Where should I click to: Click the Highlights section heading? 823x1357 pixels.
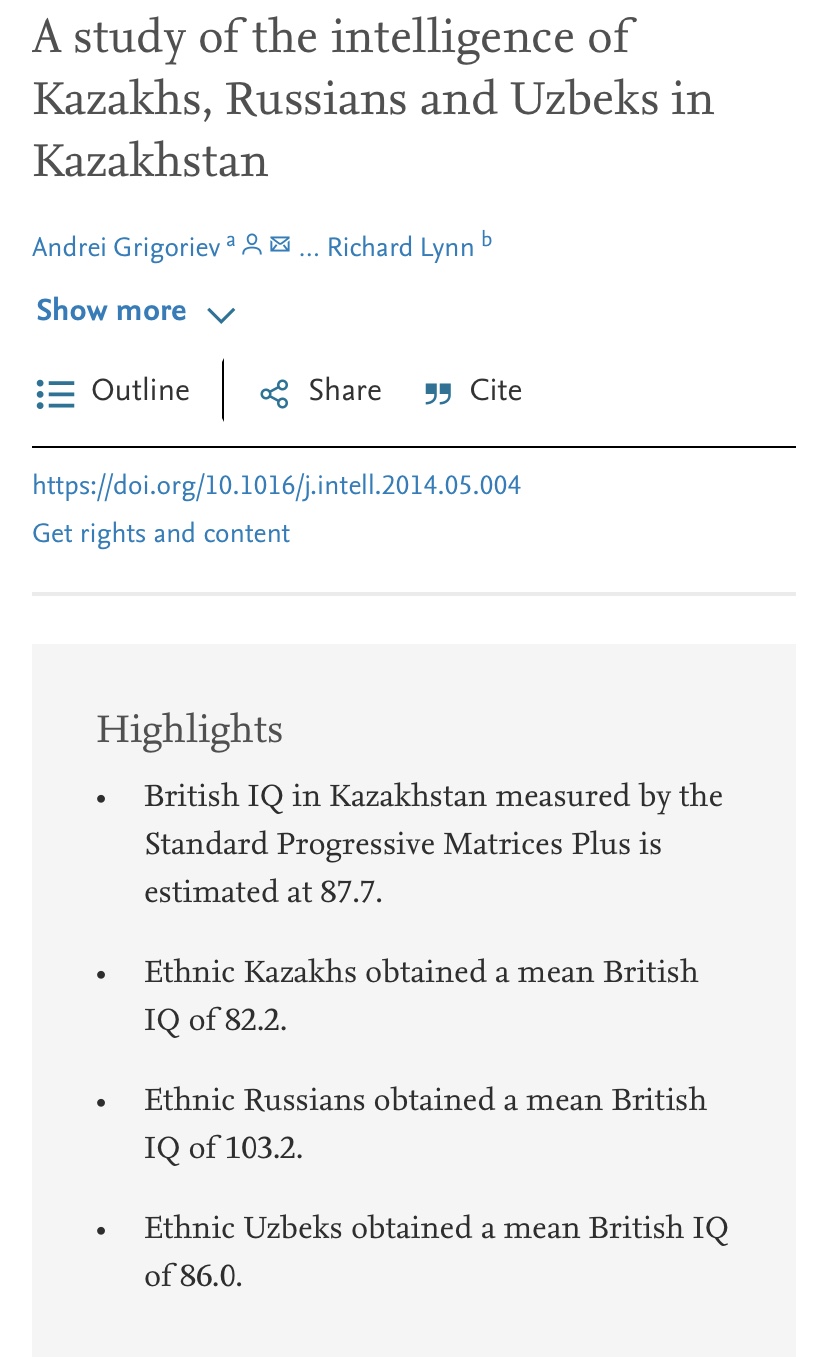(x=189, y=730)
